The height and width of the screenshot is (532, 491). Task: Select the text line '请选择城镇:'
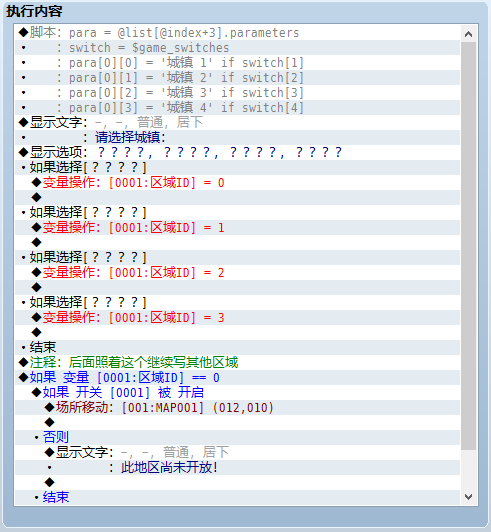coord(238,137)
